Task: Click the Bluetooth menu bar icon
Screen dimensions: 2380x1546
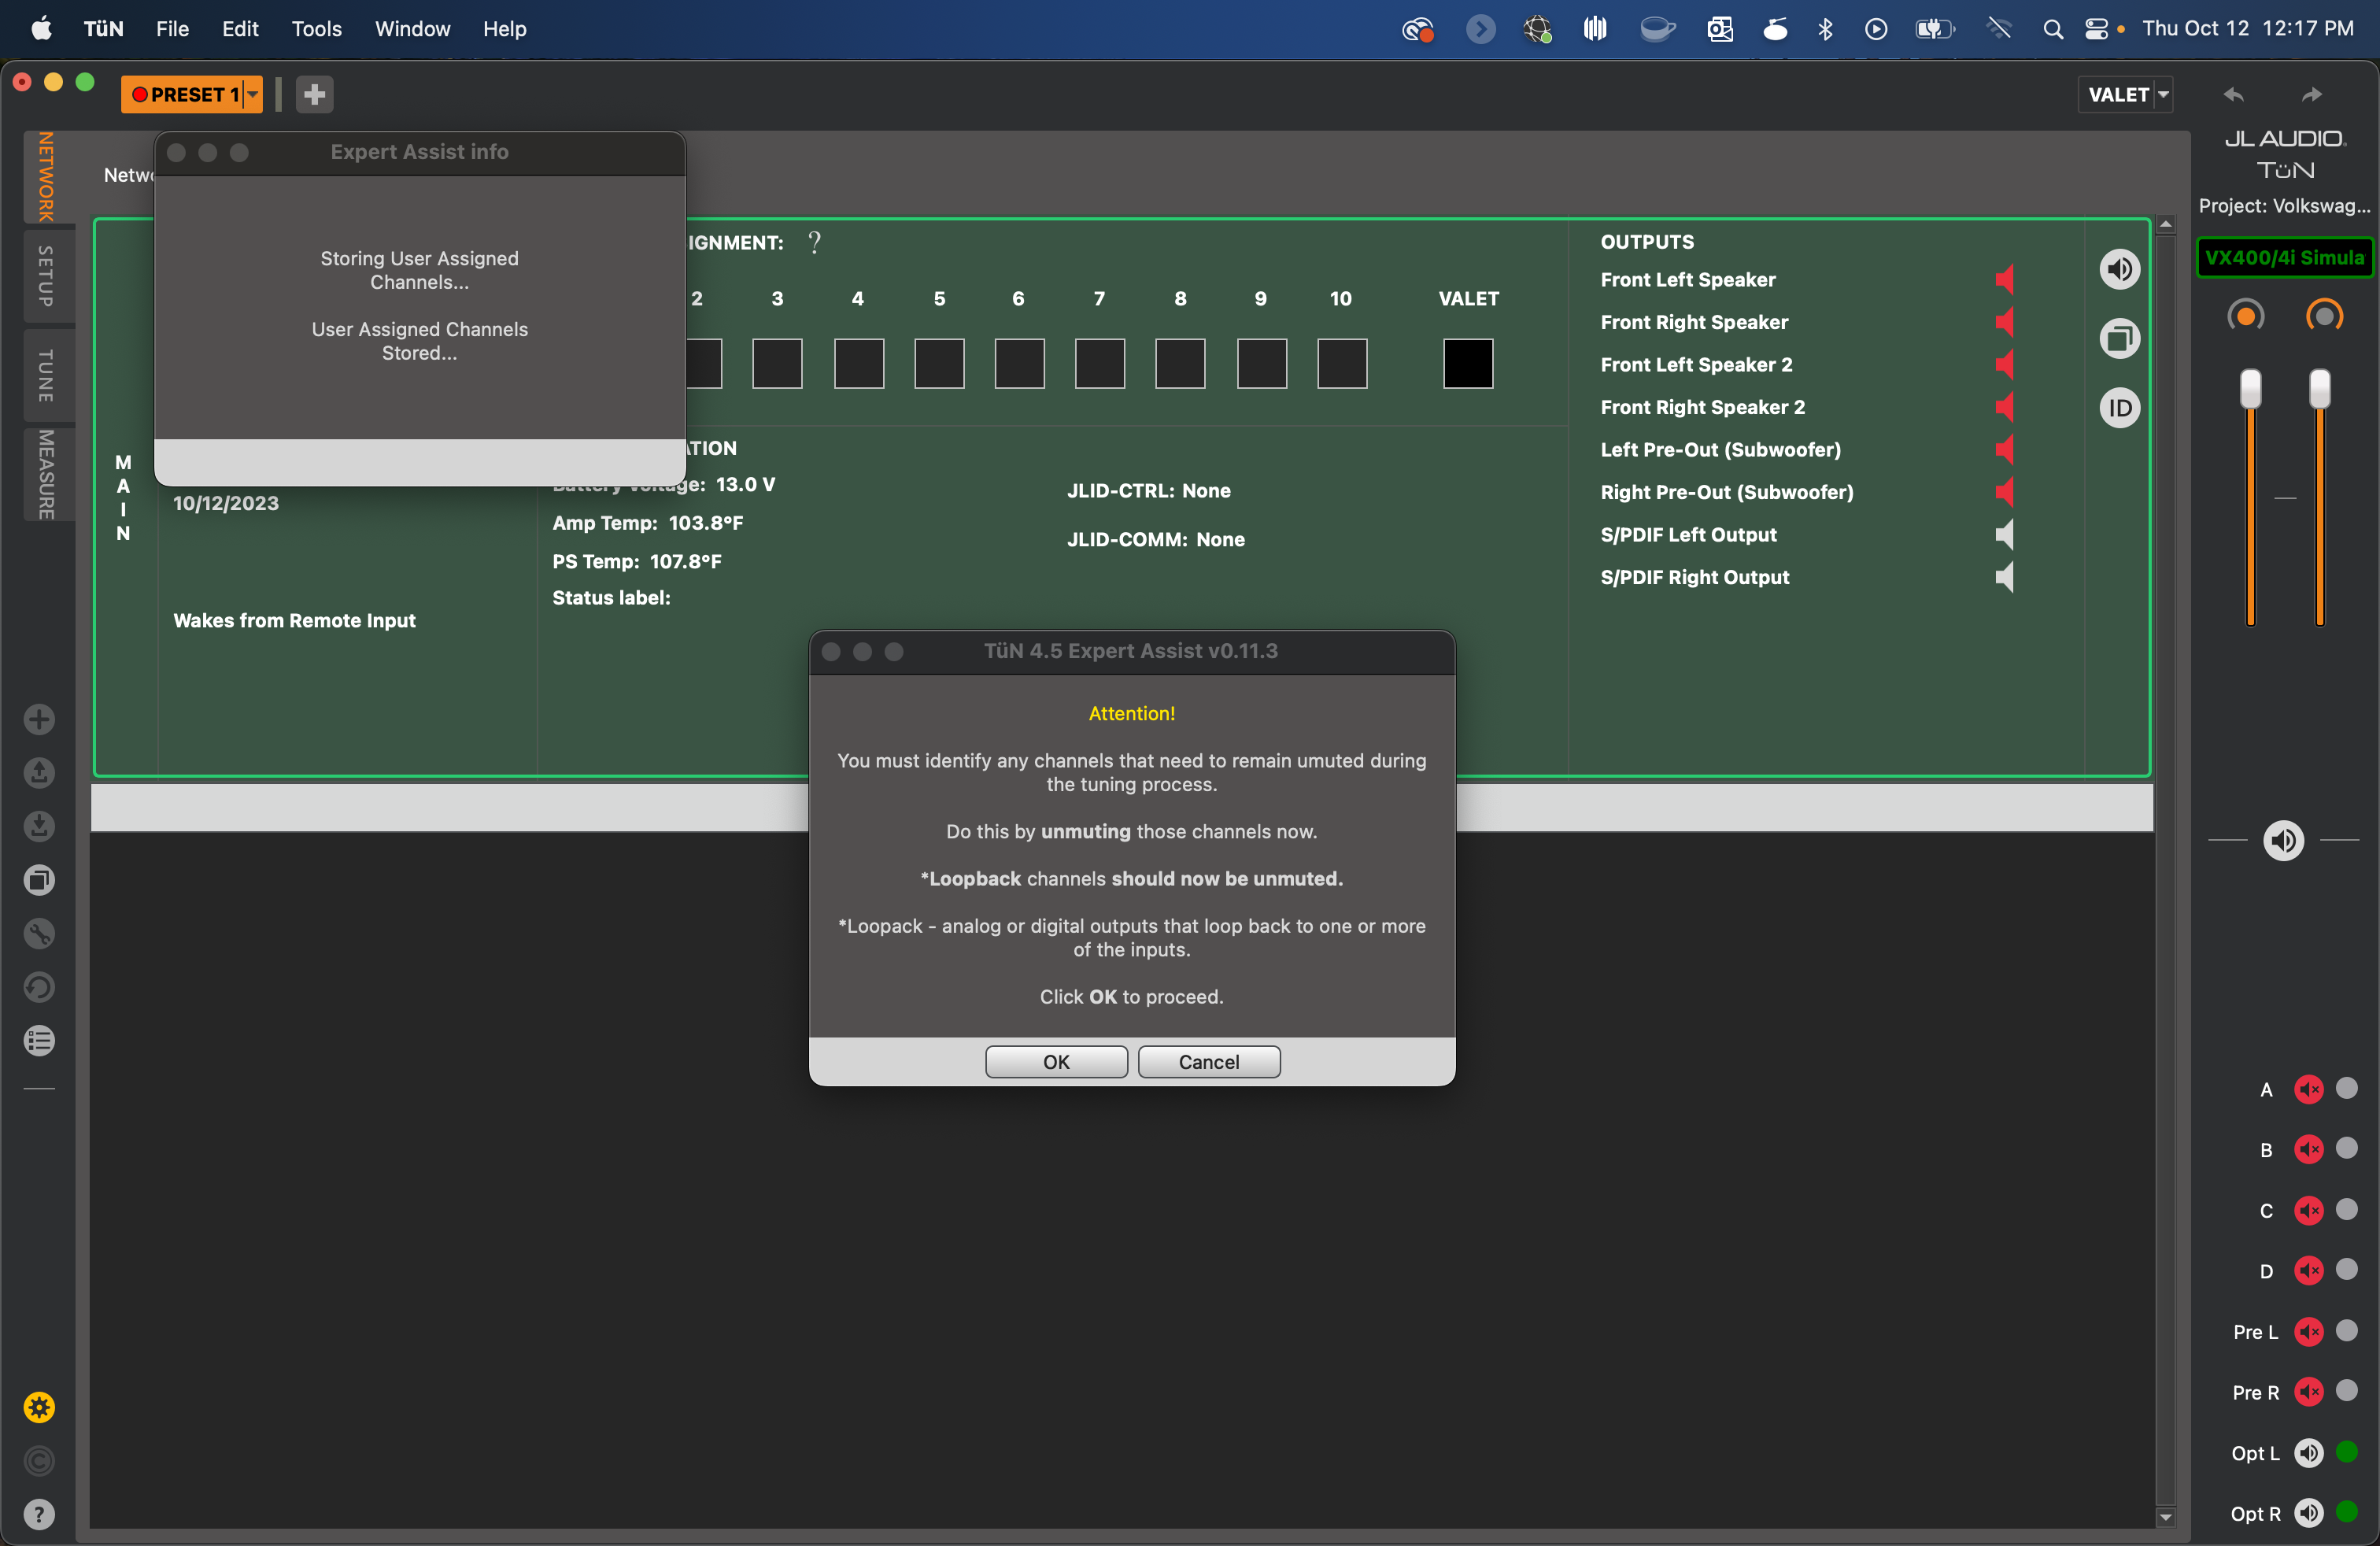Action: click(1825, 29)
